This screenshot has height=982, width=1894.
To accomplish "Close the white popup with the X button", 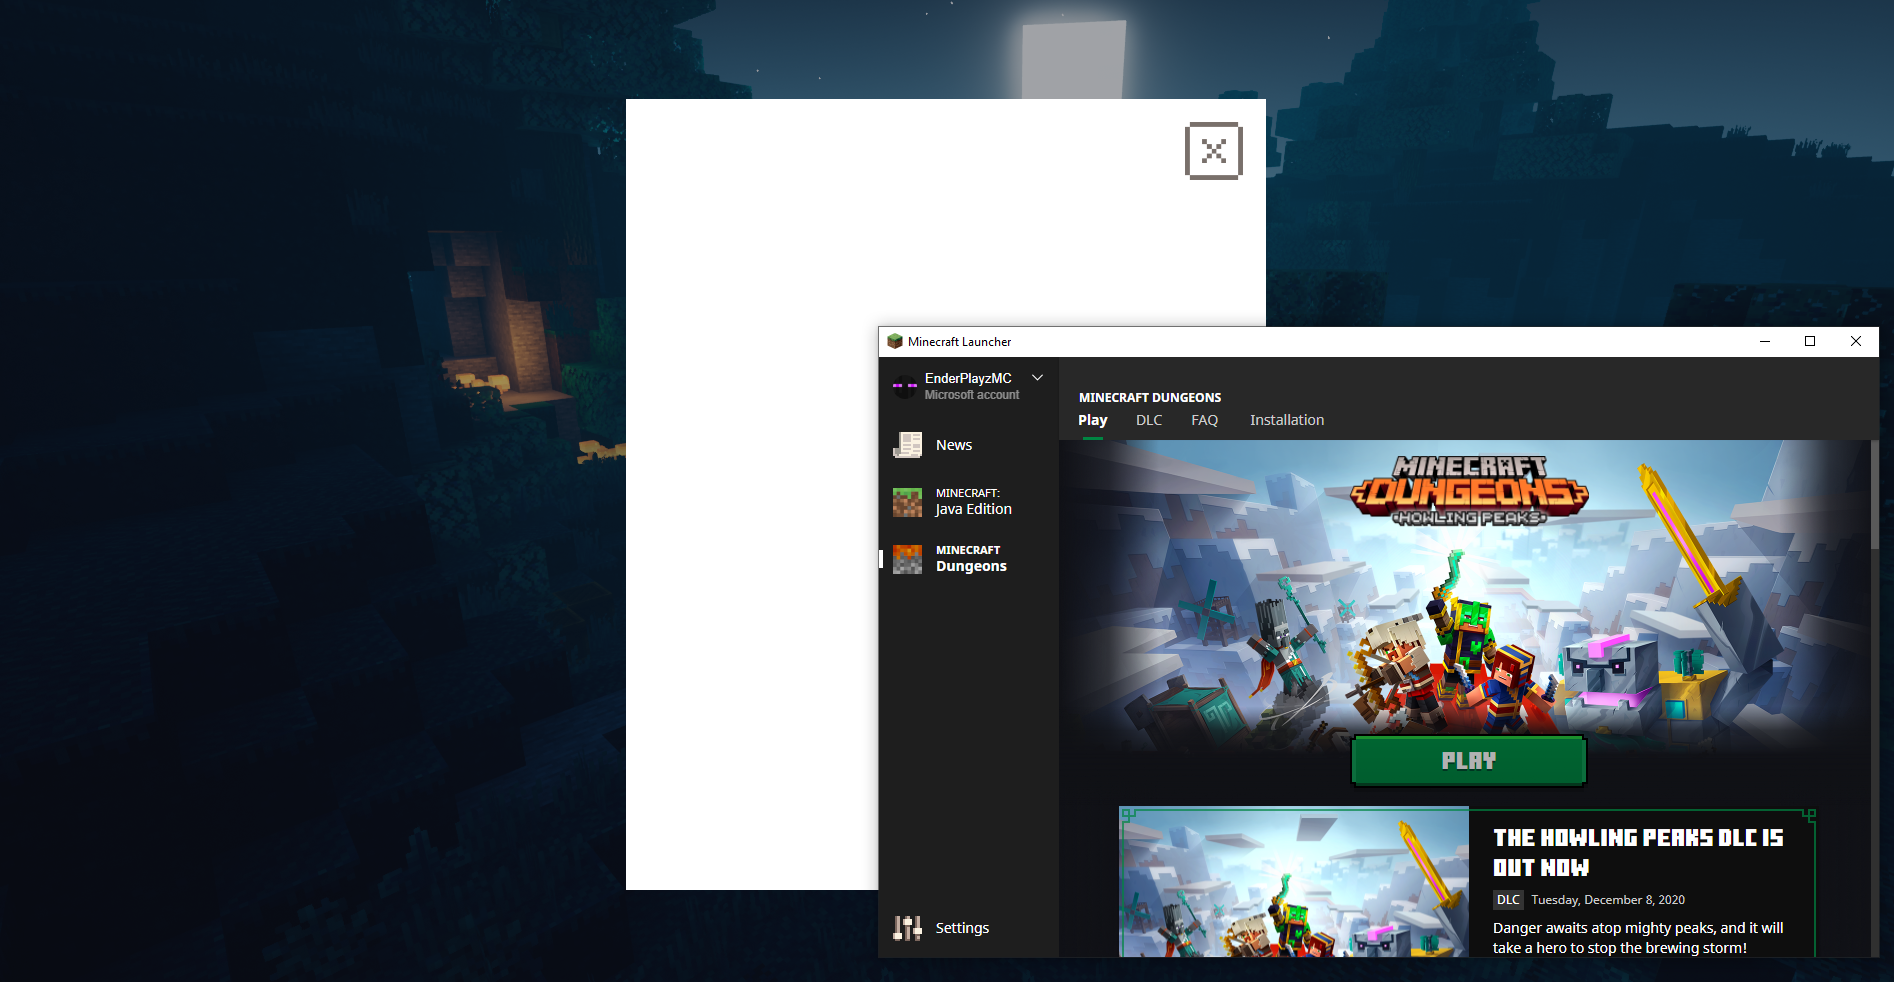I will [x=1213, y=151].
